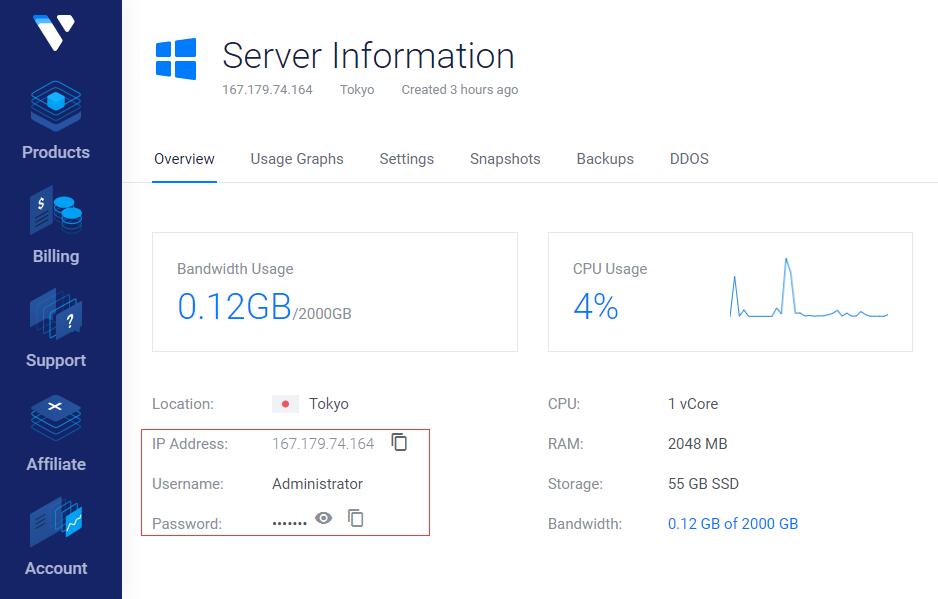The image size is (938, 599).
Task: Switch to the Usage Graphs tab
Action: (x=297, y=159)
